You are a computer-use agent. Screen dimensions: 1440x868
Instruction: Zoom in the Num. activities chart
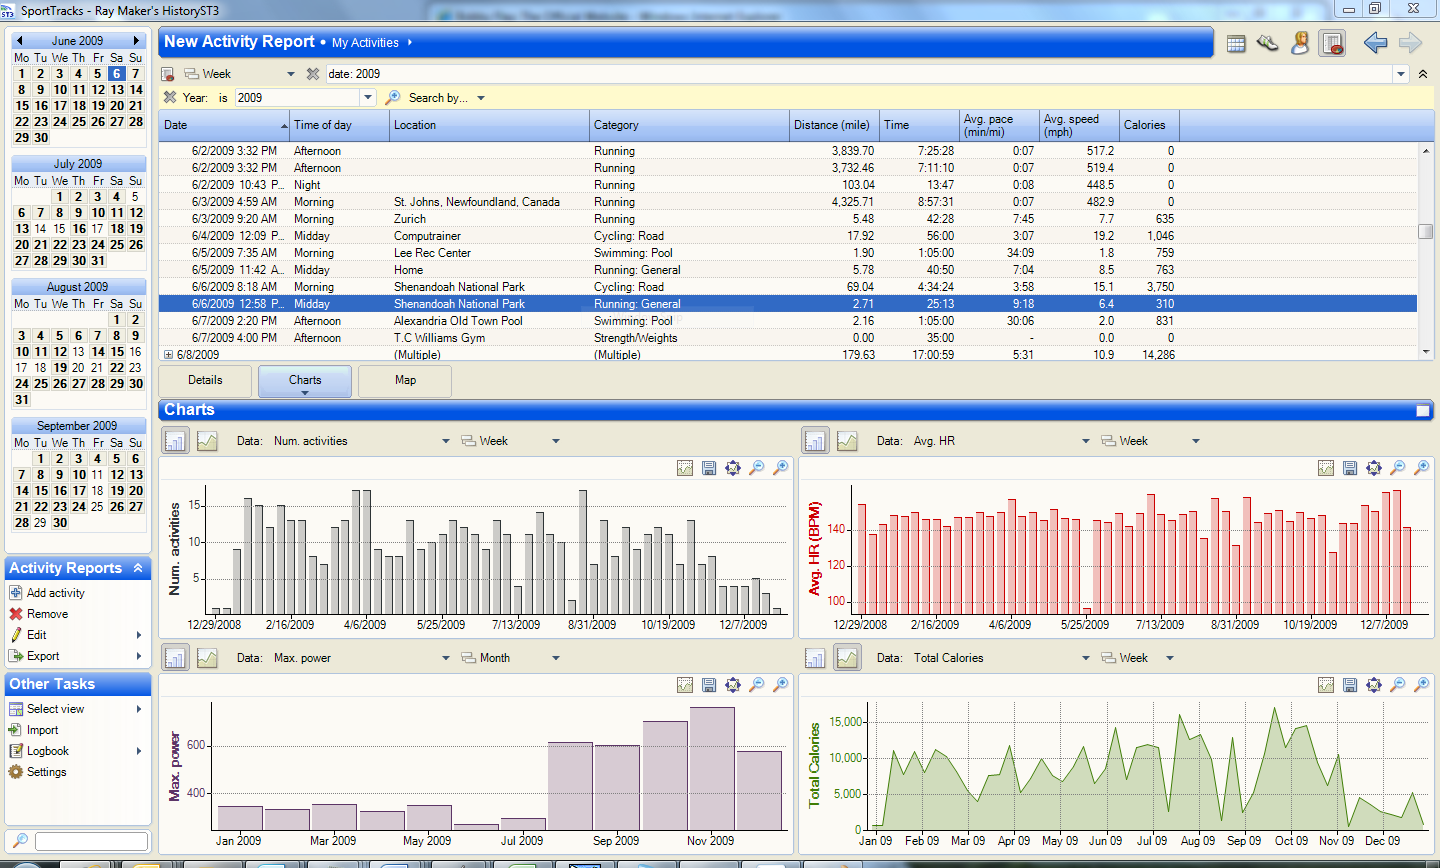pos(781,468)
